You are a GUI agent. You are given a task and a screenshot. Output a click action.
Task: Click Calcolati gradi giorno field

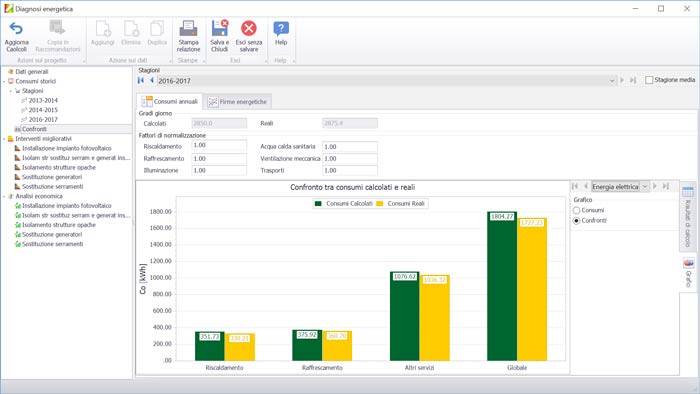tap(219, 123)
